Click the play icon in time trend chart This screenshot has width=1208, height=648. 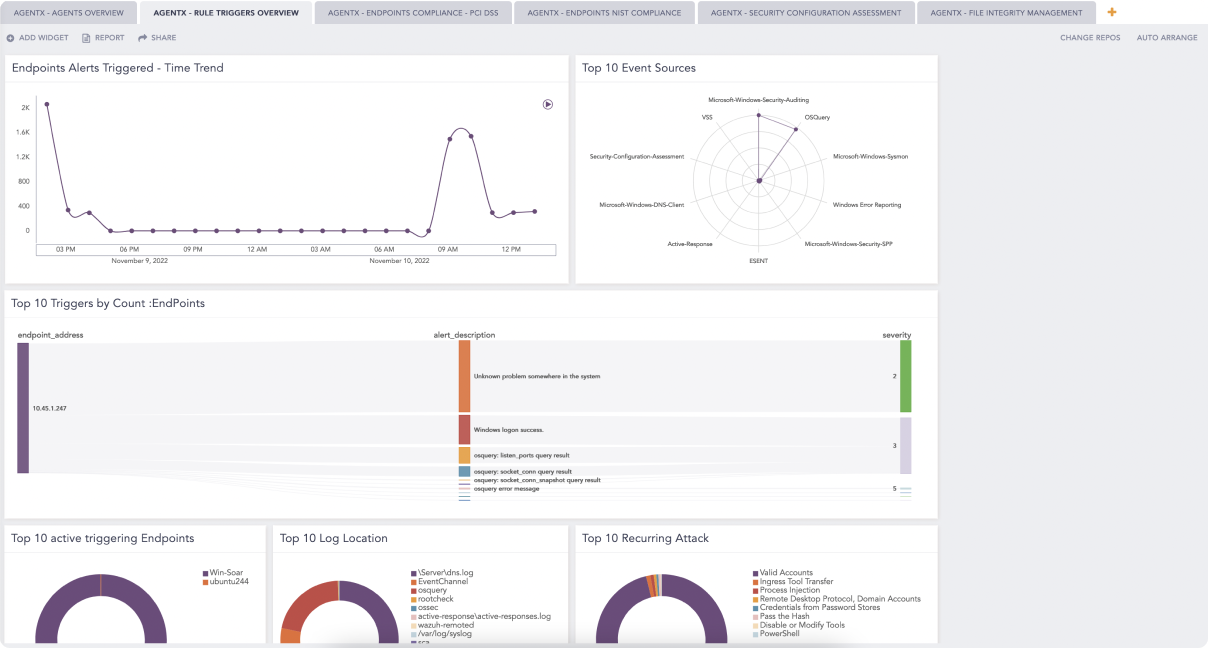[548, 104]
